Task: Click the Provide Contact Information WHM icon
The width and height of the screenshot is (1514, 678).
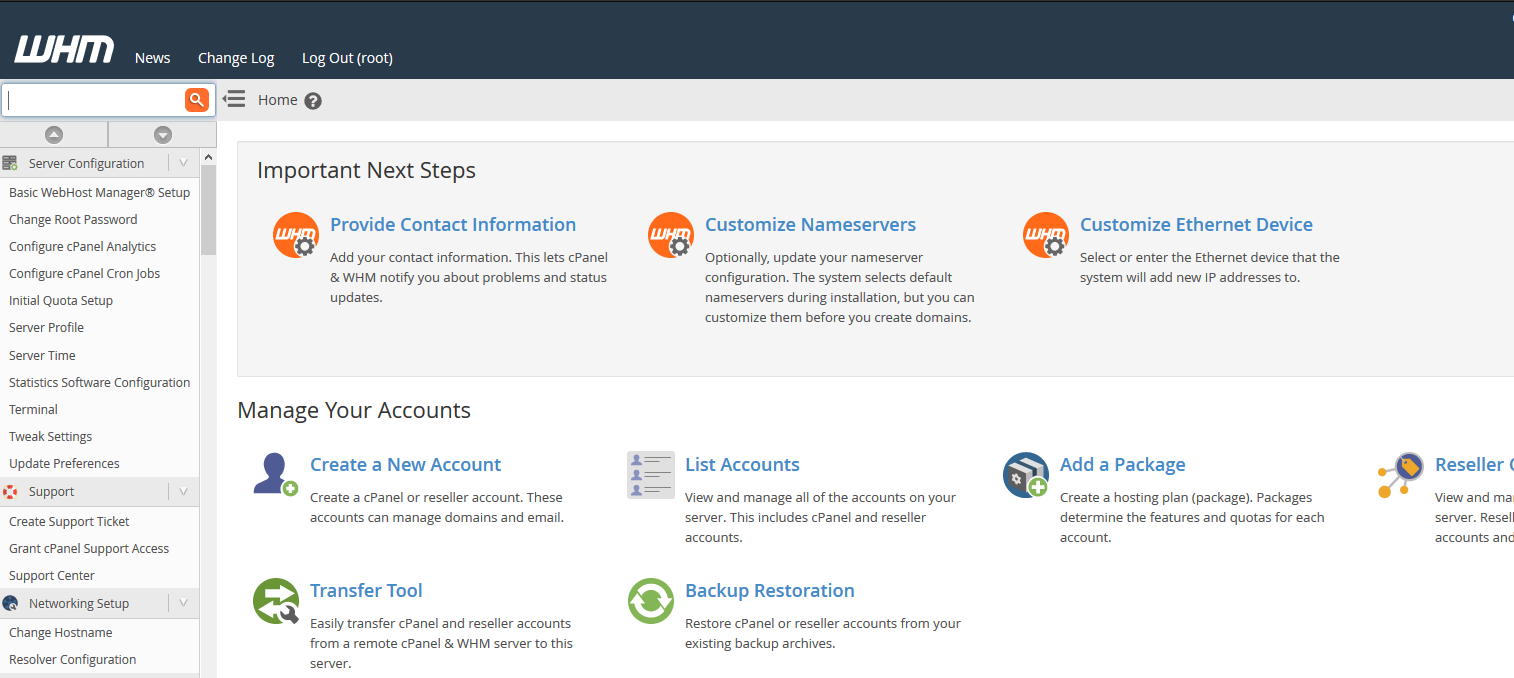Action: (x=296, y=236)
